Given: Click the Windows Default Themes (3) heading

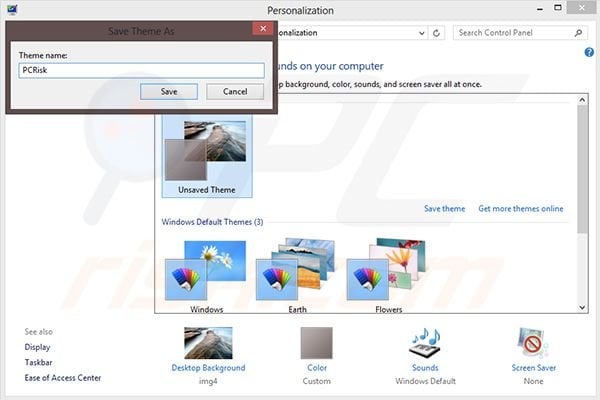Looking at the screenshot, I should (212, 222).
